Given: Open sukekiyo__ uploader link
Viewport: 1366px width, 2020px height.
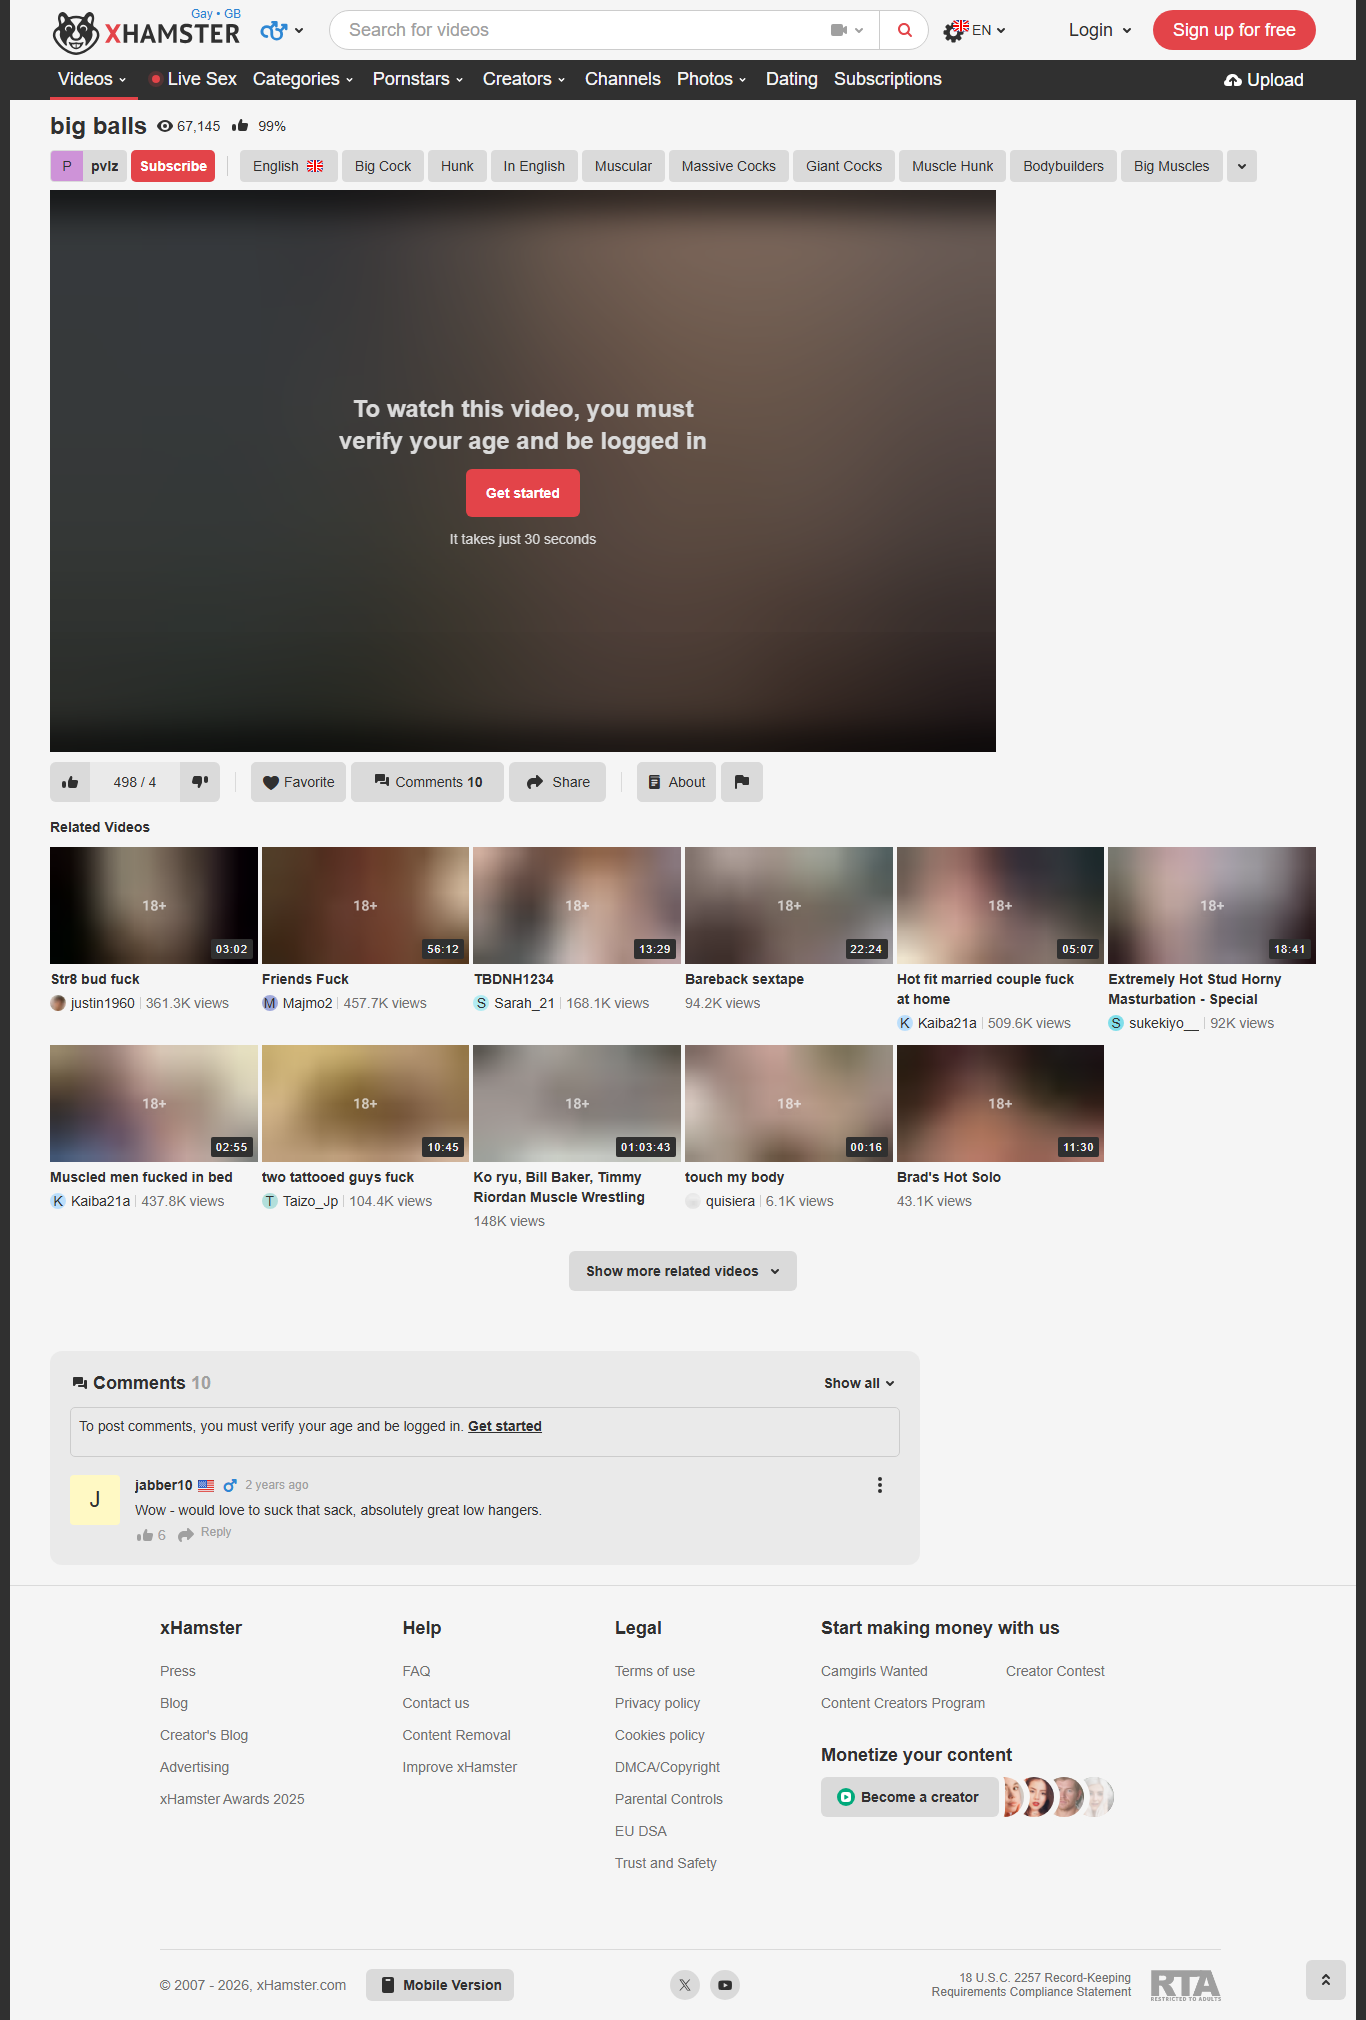Looking at the screenshot, I should [1163, 1023].
